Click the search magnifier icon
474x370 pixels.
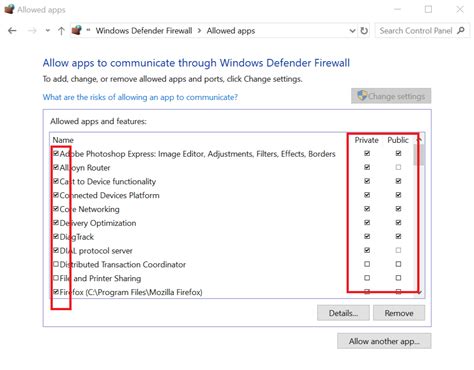click(x=461, y=31)
